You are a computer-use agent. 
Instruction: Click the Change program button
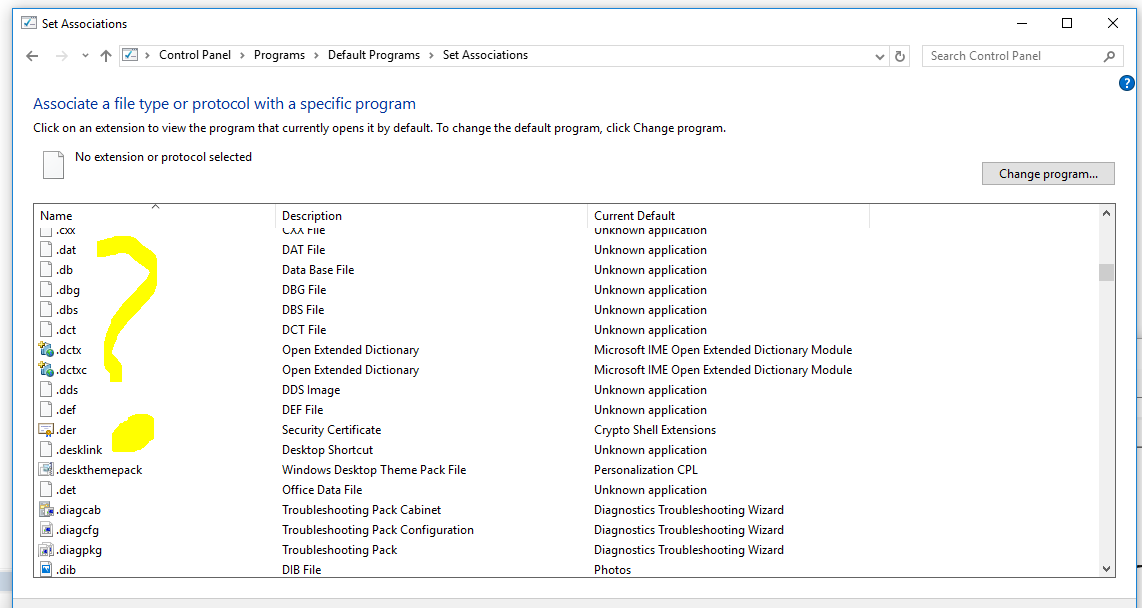(x=1048, y=173)
